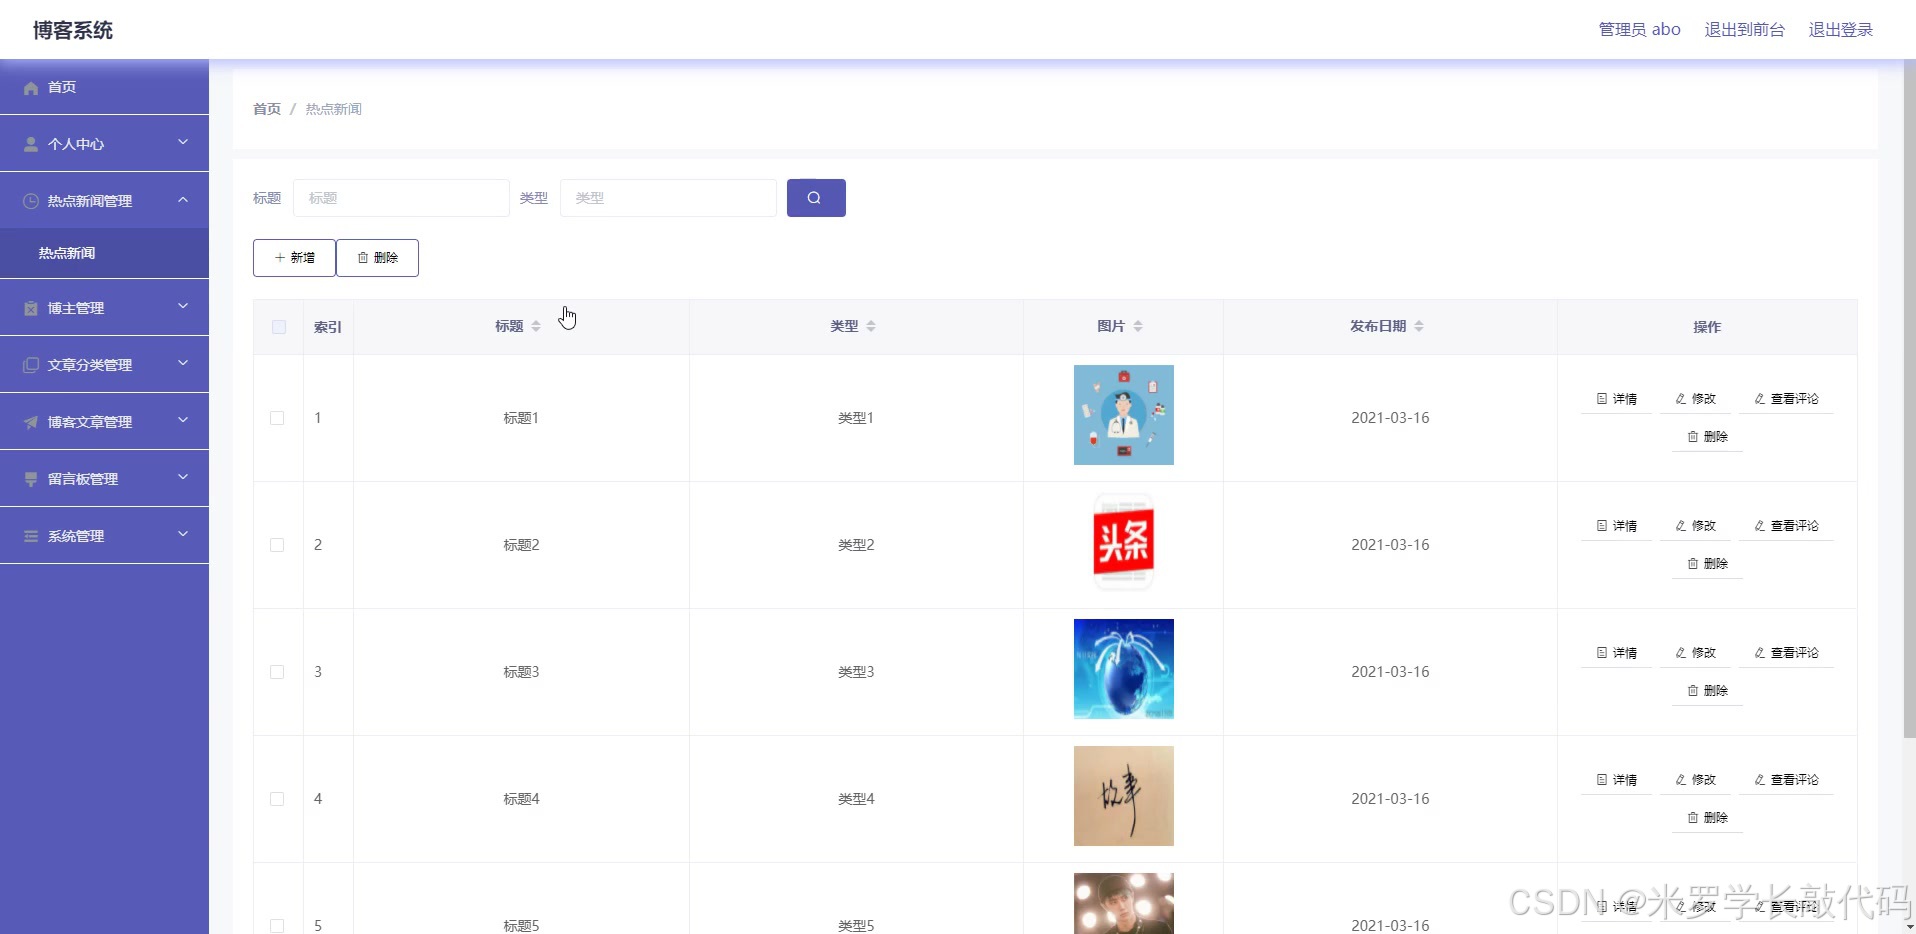Select 首页 in the sidebar menu
Viewport: 1916px width, 934px height.
(60, 88)
